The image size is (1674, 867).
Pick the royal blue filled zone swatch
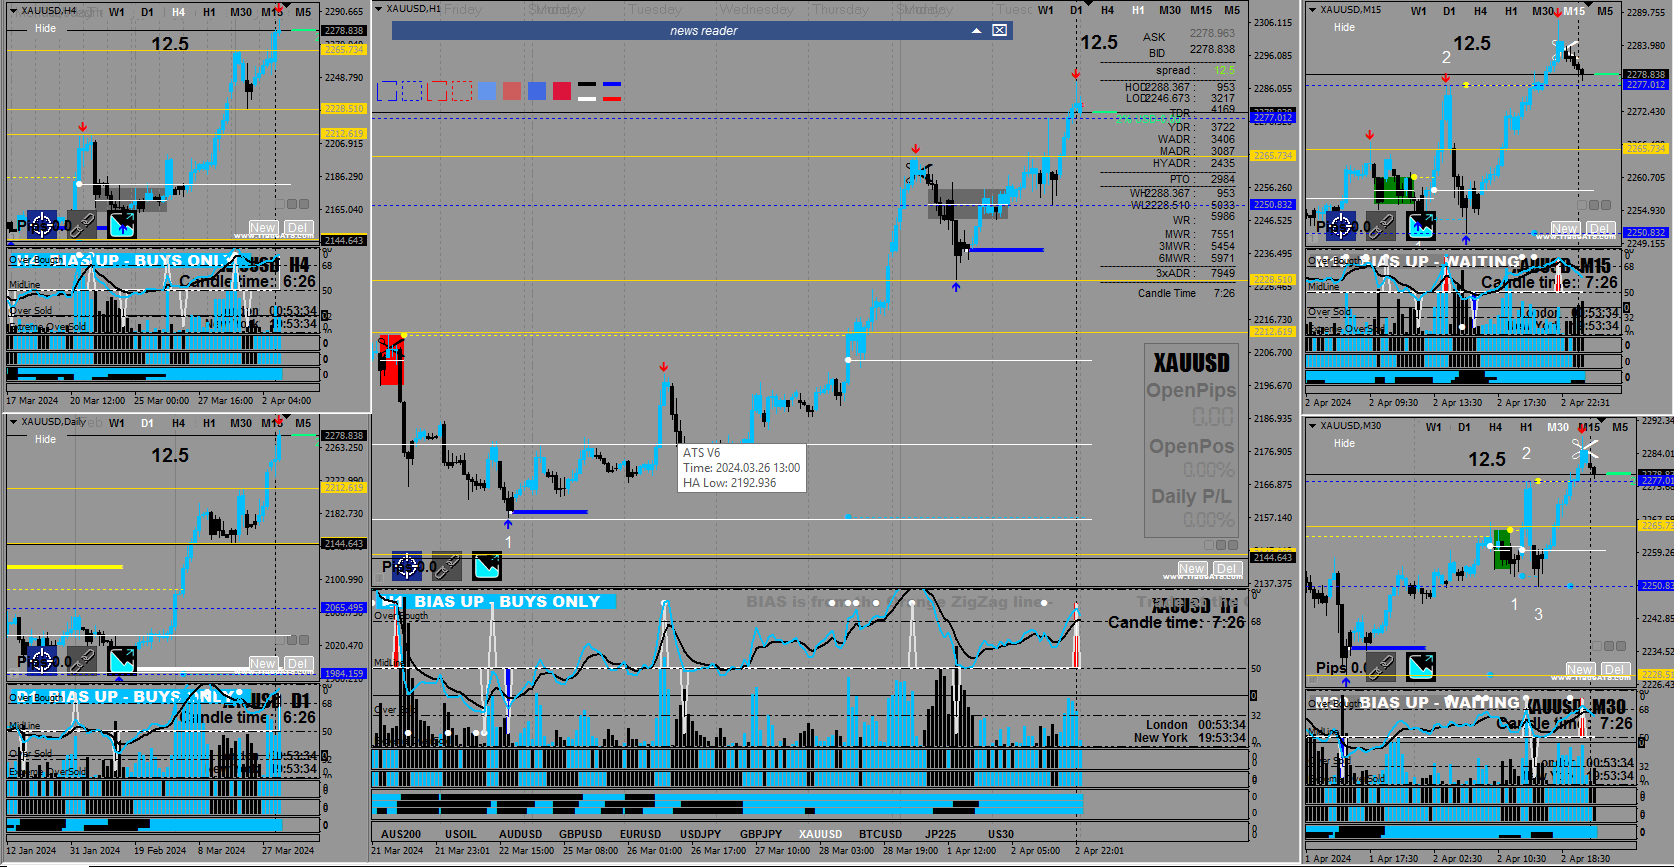(537, 91)
